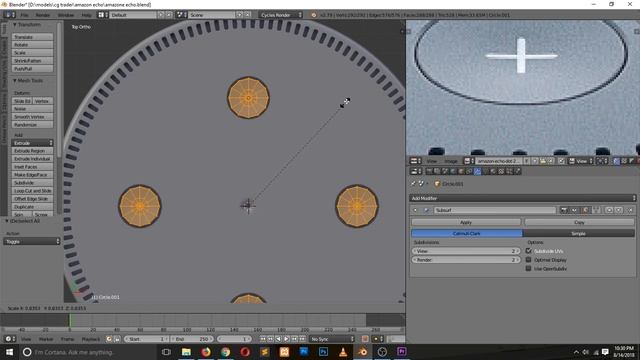Toggle Subsurf edit mode display icon
Screen dimensions: 640x360
click(585, 210)
